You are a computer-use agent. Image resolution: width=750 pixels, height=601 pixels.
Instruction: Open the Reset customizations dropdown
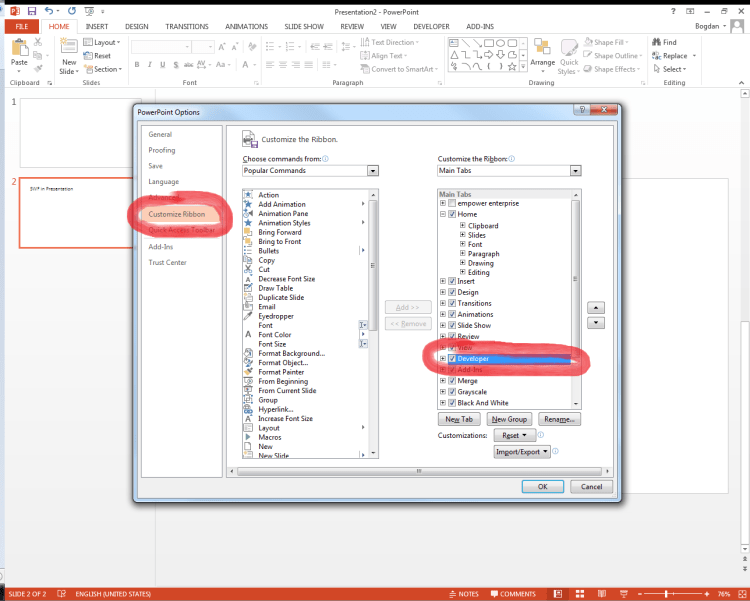tap(514, 435)
